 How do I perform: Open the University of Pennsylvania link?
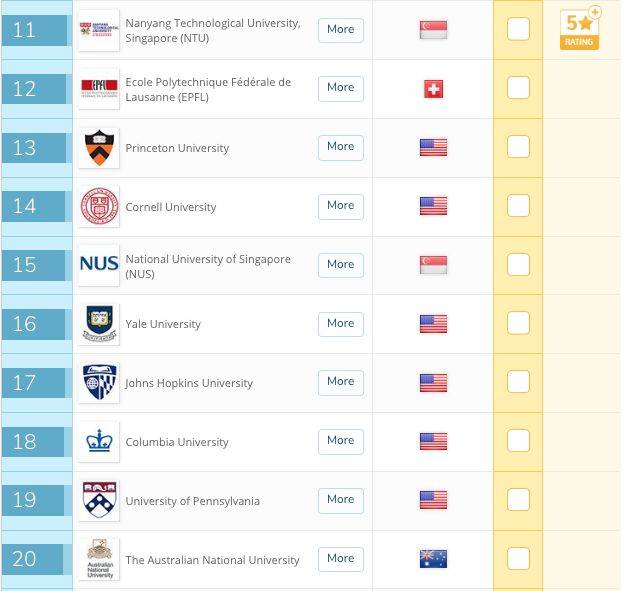[192, 501]
